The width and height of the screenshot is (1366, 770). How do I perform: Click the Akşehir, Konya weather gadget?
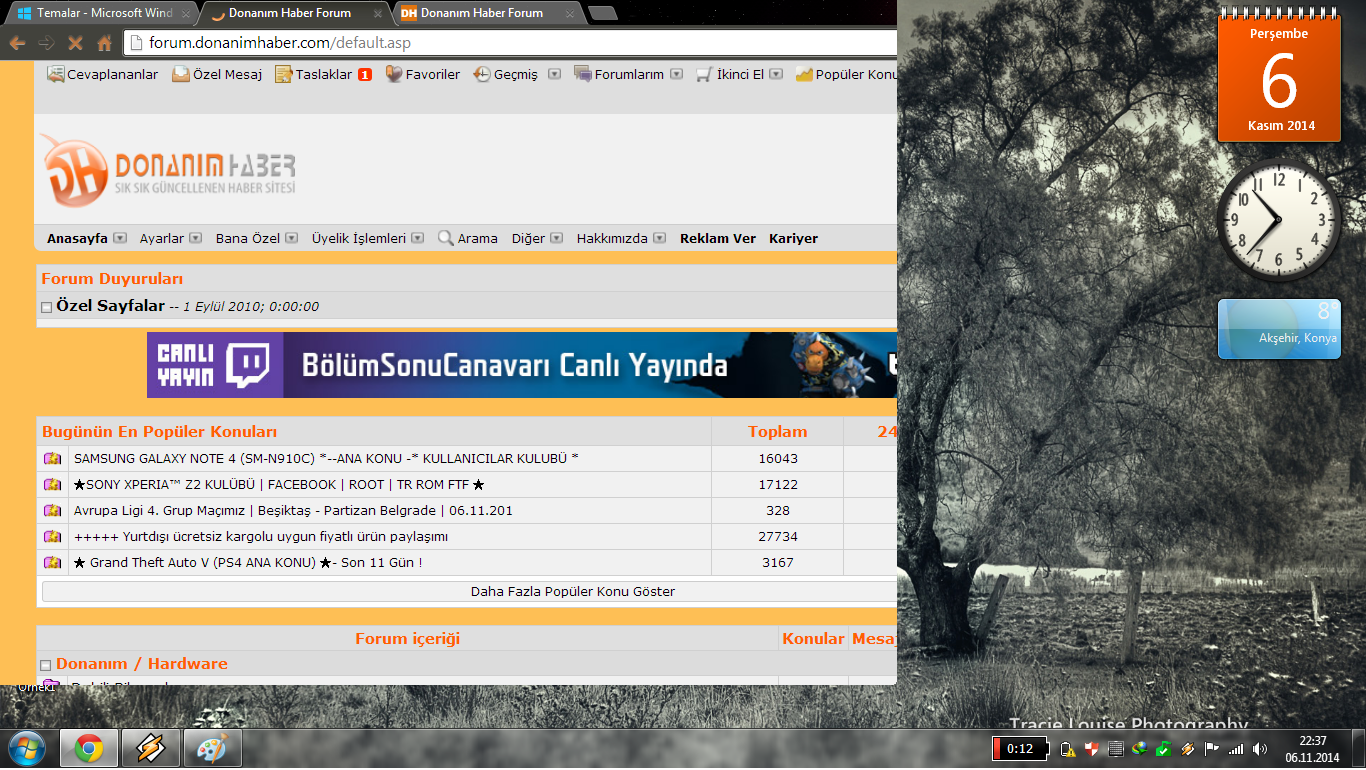tap(1278, 329)
